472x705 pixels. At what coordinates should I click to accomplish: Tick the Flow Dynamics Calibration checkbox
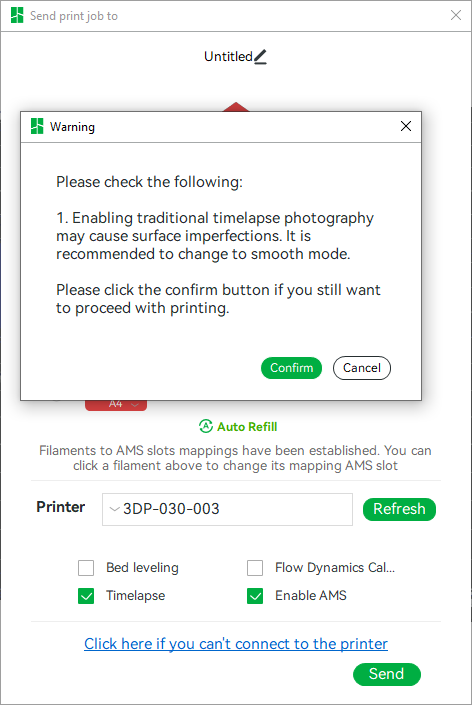[255, 568]
